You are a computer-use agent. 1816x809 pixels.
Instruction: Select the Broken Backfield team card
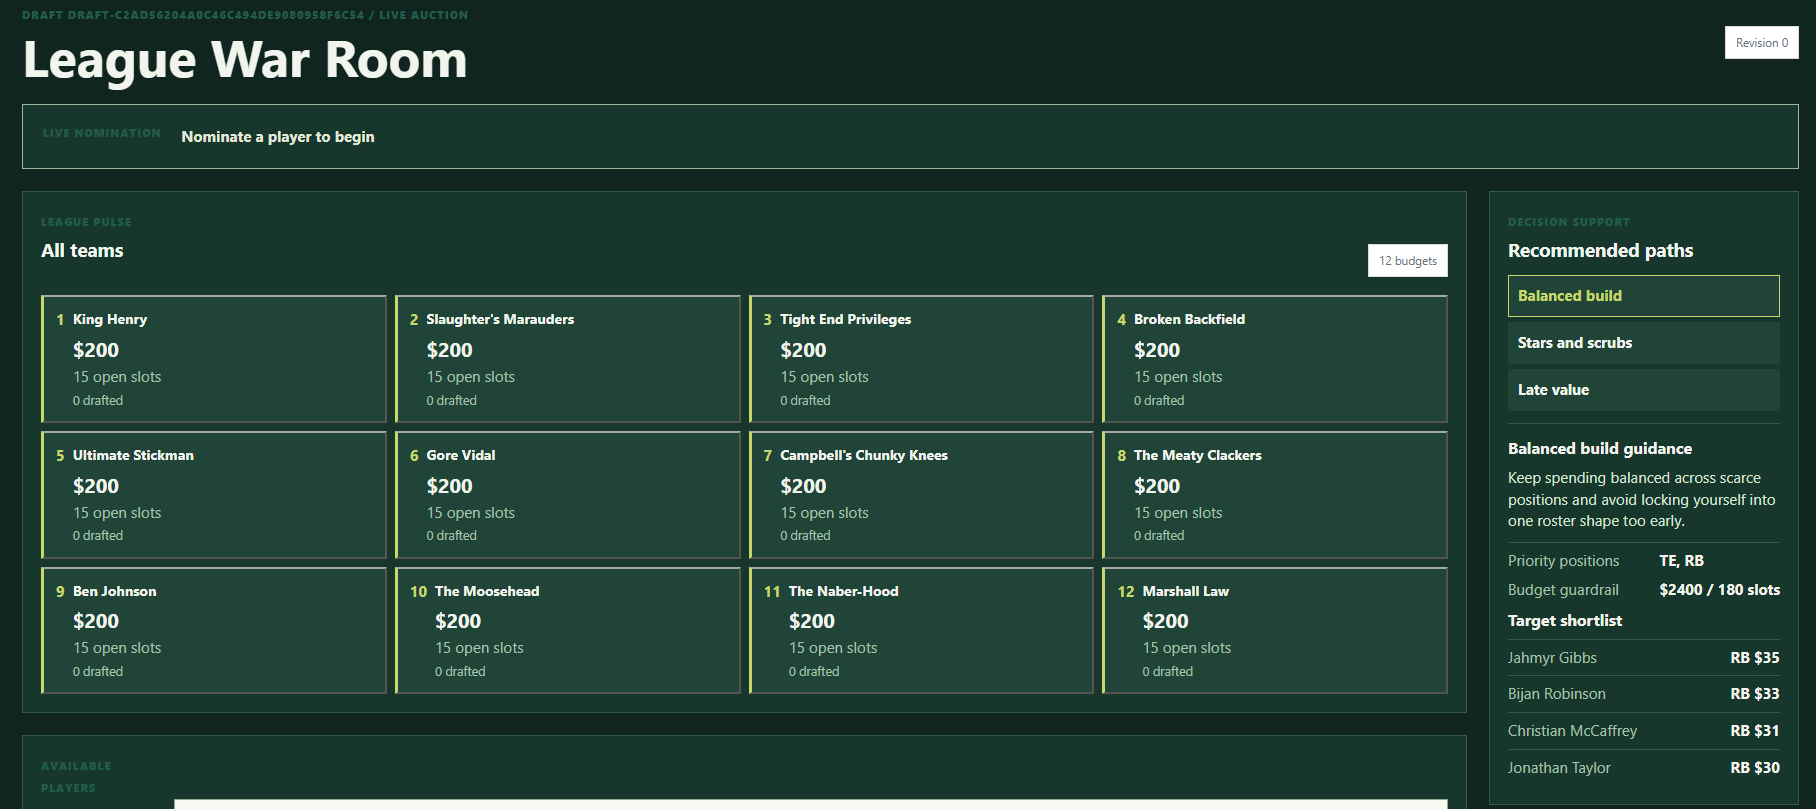click(1275, 359)
